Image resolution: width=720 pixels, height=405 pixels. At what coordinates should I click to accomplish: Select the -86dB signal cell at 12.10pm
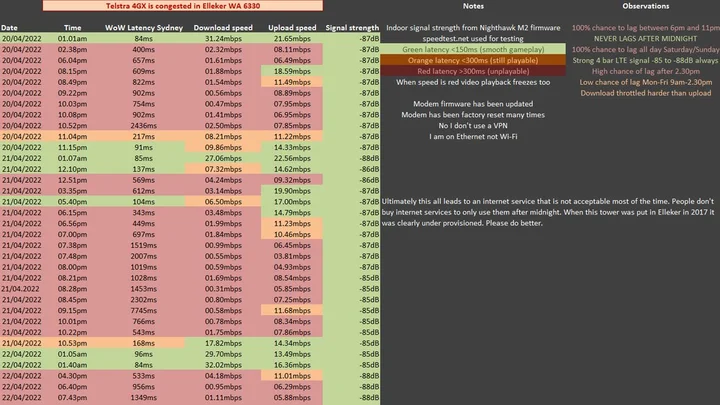pos(352,169)
